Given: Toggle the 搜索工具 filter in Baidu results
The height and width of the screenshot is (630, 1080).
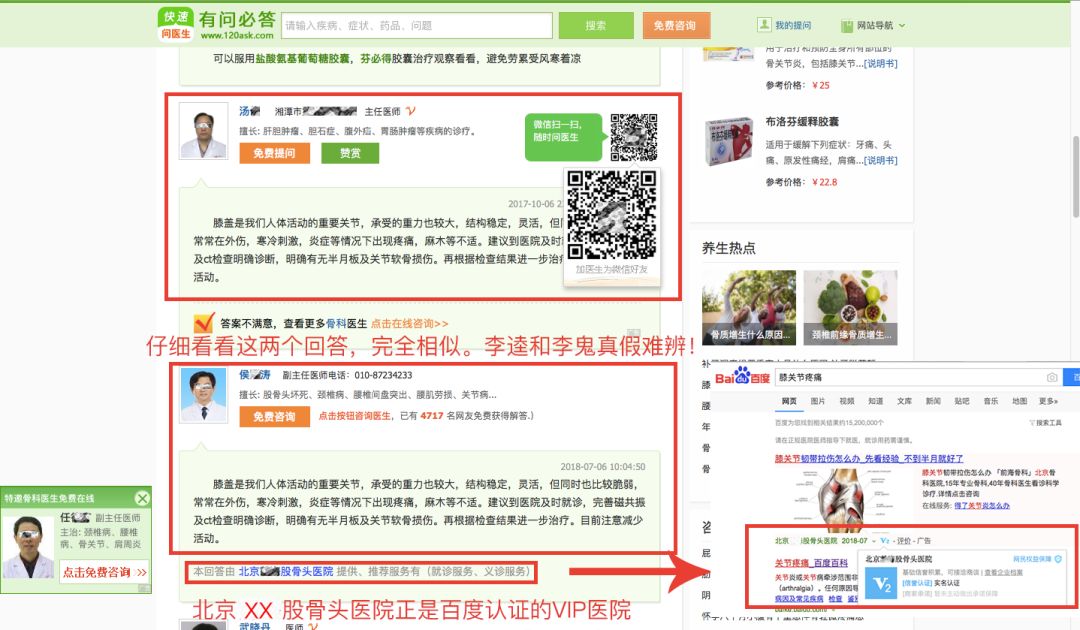Looking at the screenshot, I should [1045, 422].
